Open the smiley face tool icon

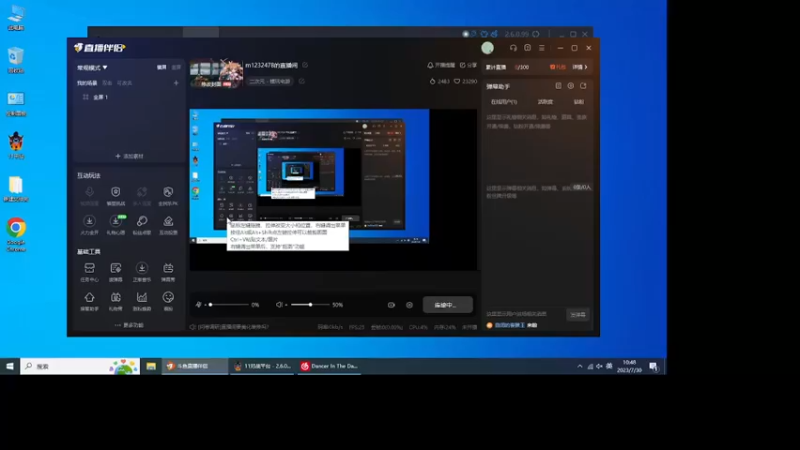tap(168, 297)
